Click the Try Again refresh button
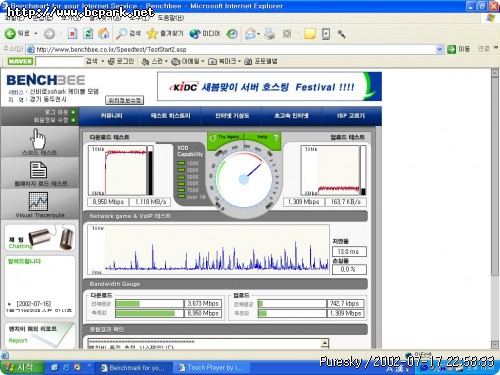The image size is (500, 375). 225,137
